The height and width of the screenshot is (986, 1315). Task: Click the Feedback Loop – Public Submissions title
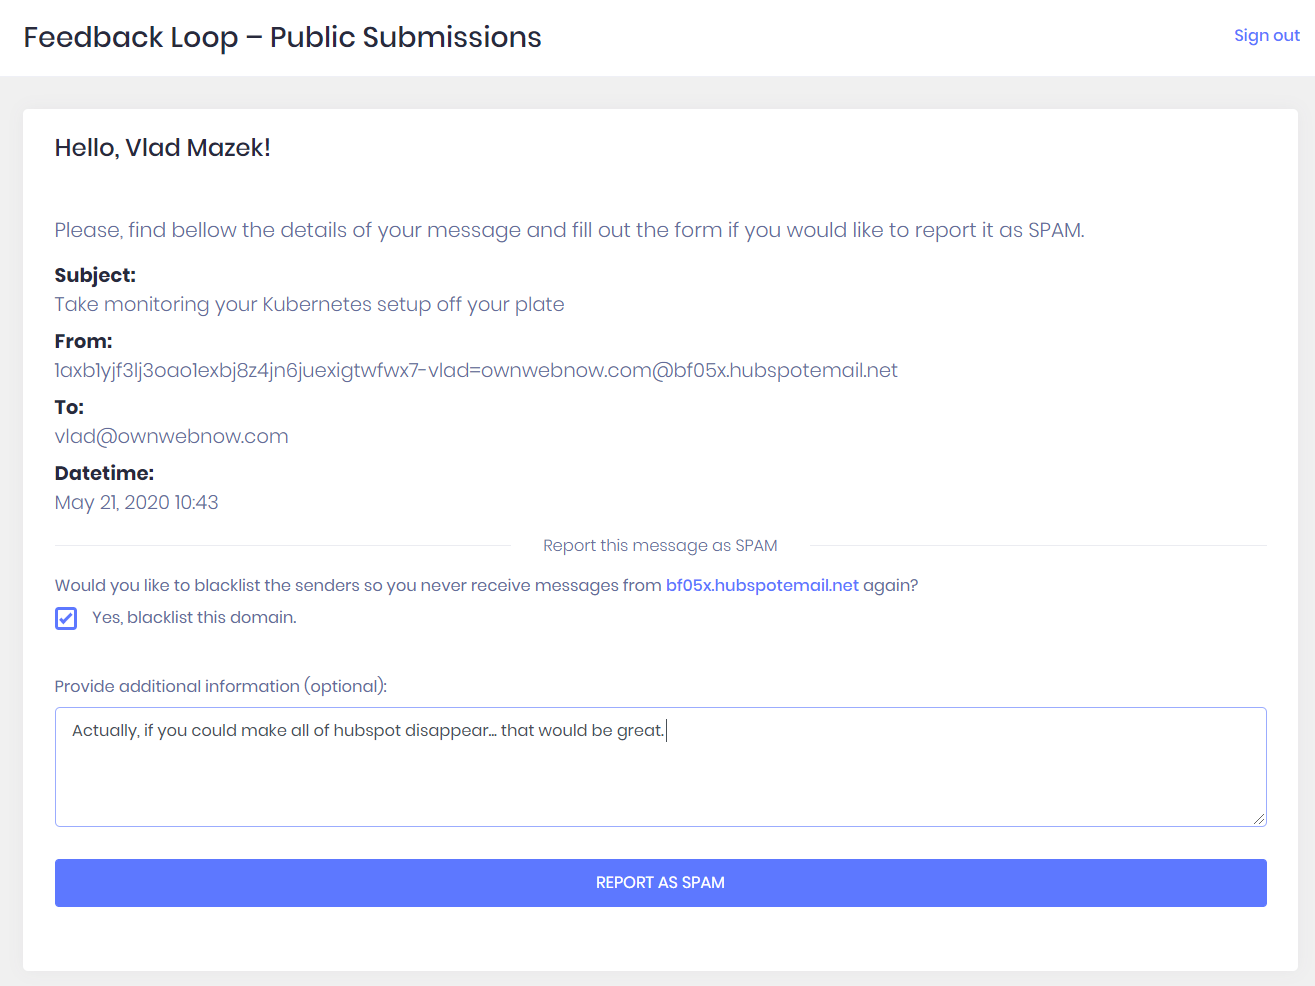[282, 37]
